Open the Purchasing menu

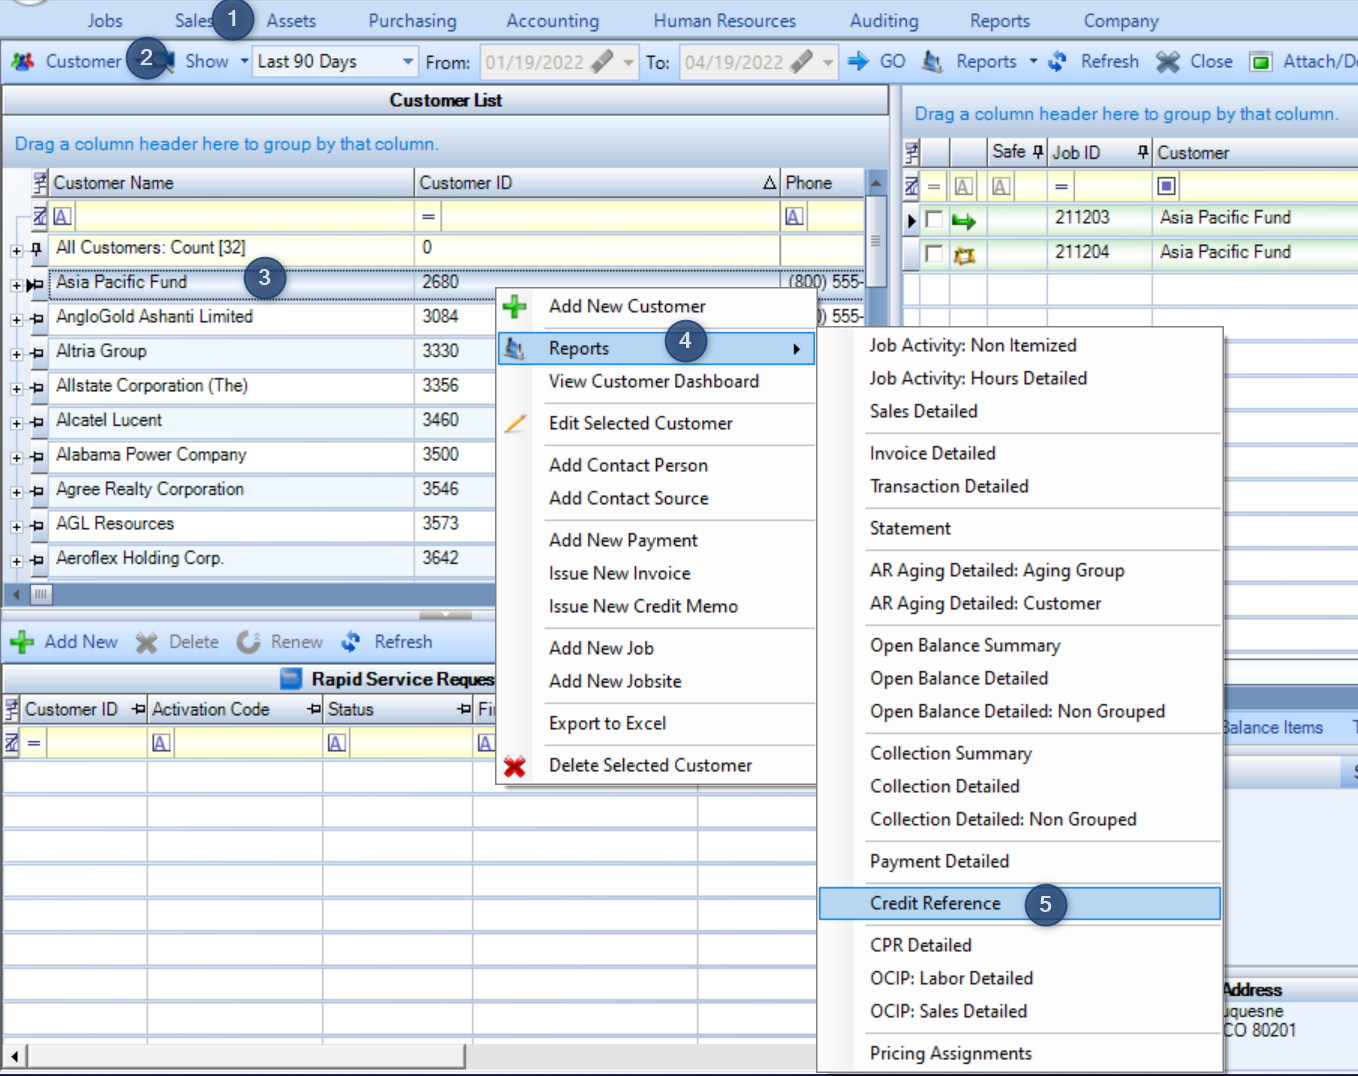coord(412,21)
